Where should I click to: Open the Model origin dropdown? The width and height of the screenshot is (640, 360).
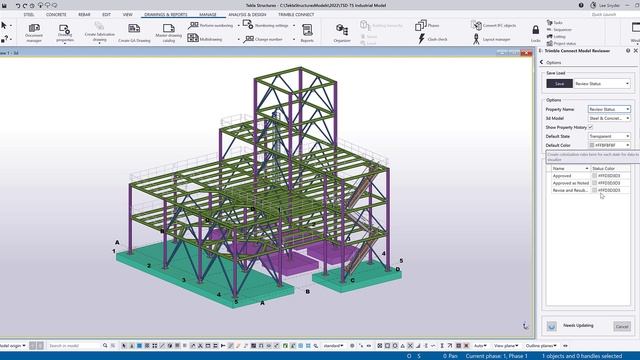12,346
